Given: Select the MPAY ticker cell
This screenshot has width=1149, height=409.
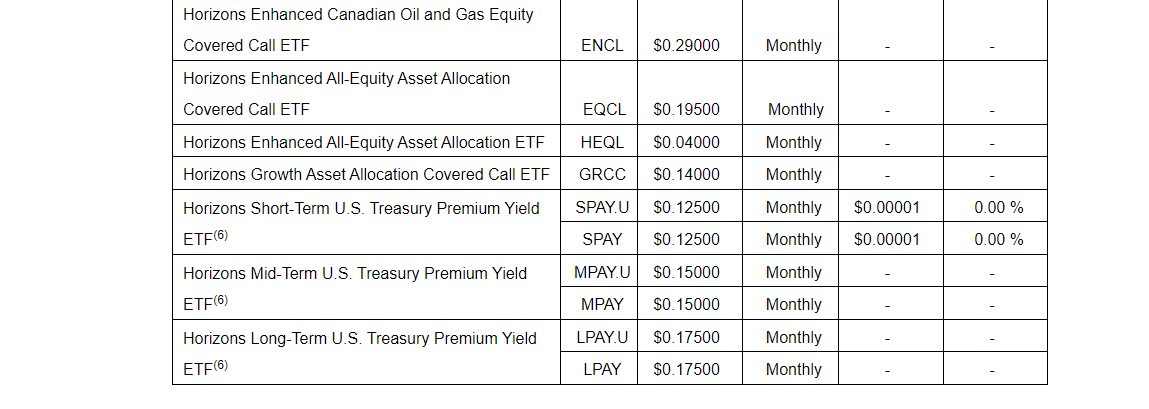Looking at the screenshot, I should click(602, 304).
